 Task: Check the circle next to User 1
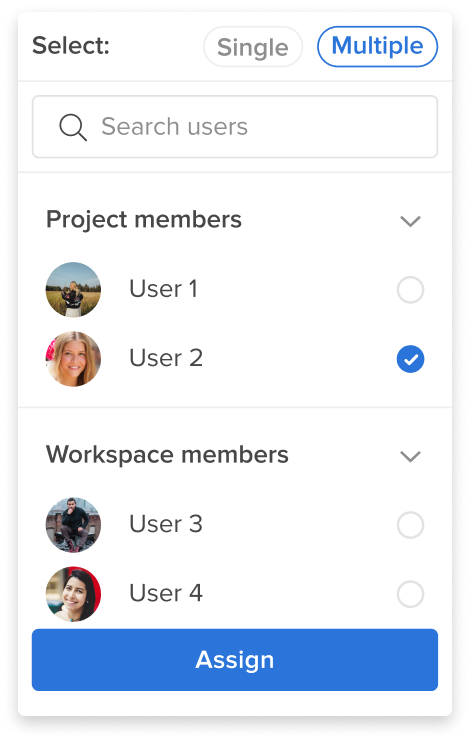[x=410, y=290]
